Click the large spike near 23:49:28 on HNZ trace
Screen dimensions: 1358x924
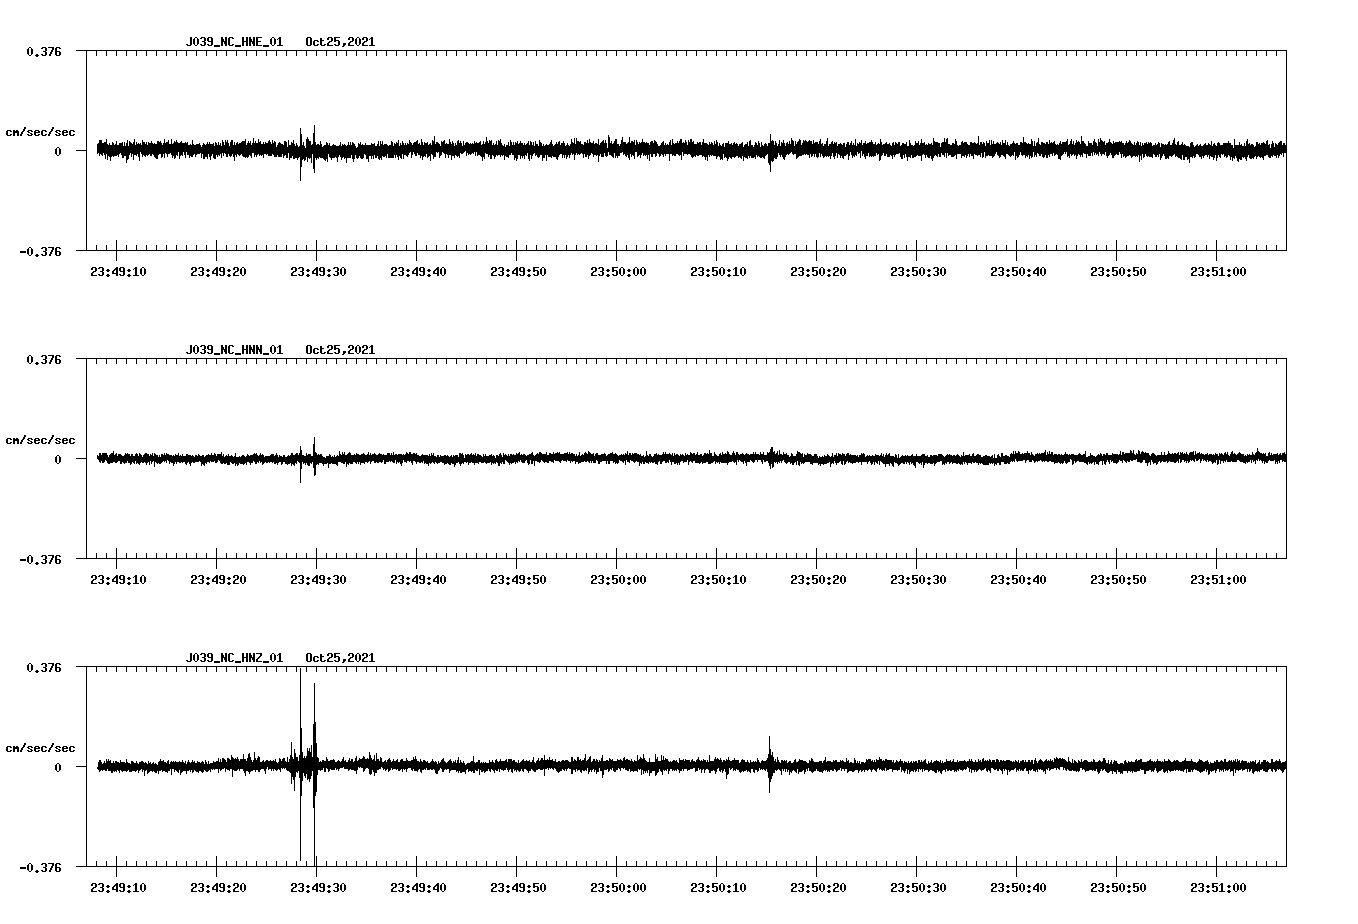[300, 765]
